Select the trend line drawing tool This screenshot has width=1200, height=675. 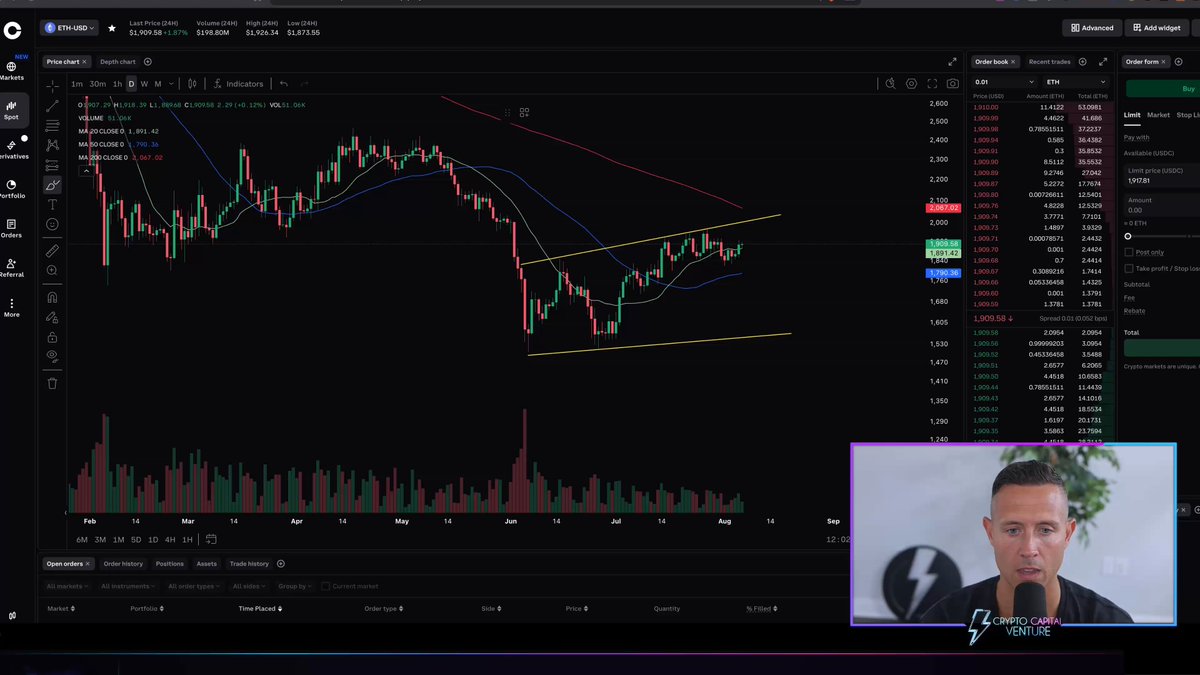(x=52, y=106)
